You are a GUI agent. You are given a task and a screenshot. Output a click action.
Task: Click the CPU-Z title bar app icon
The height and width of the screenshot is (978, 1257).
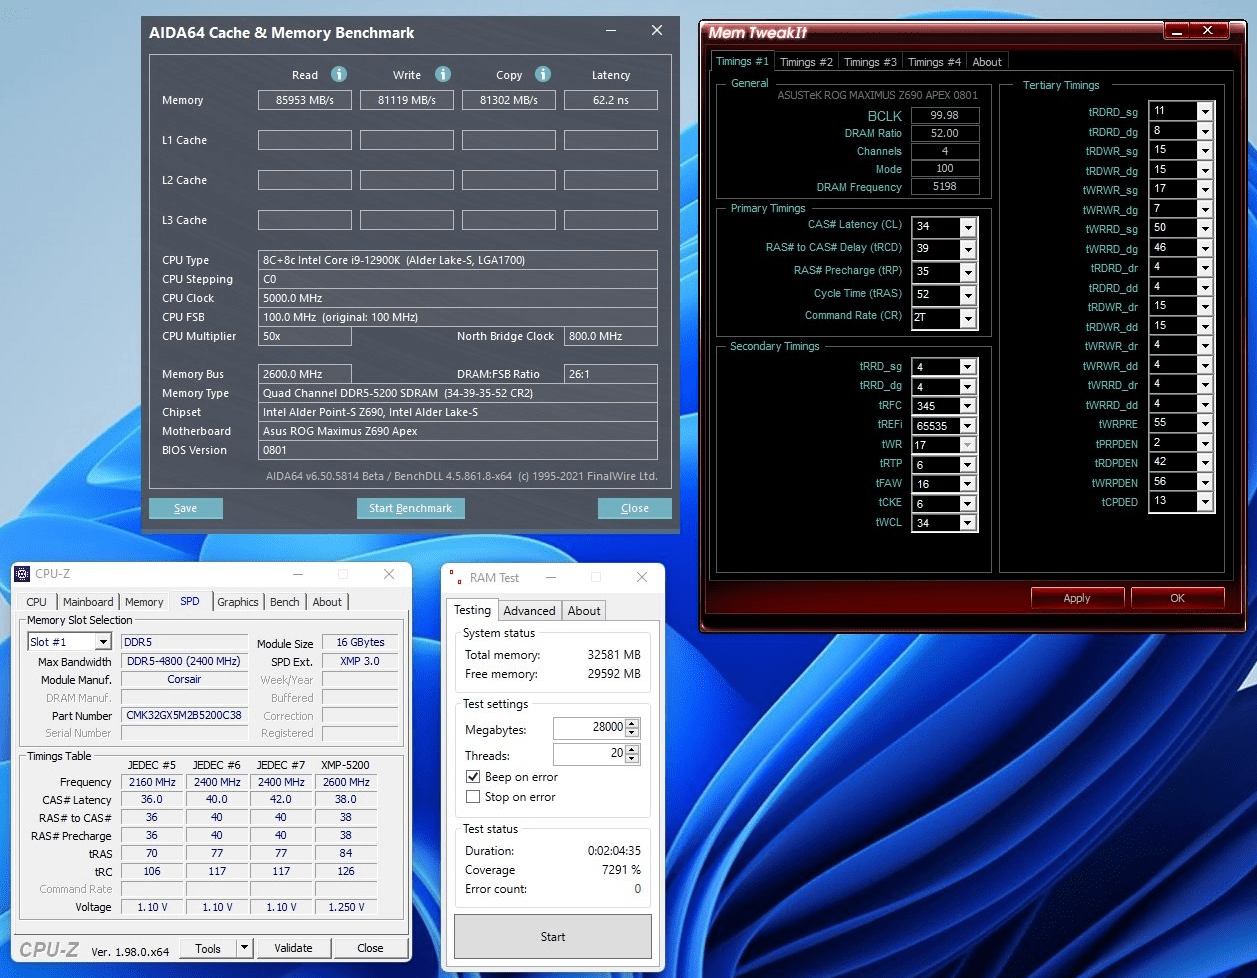23,574
